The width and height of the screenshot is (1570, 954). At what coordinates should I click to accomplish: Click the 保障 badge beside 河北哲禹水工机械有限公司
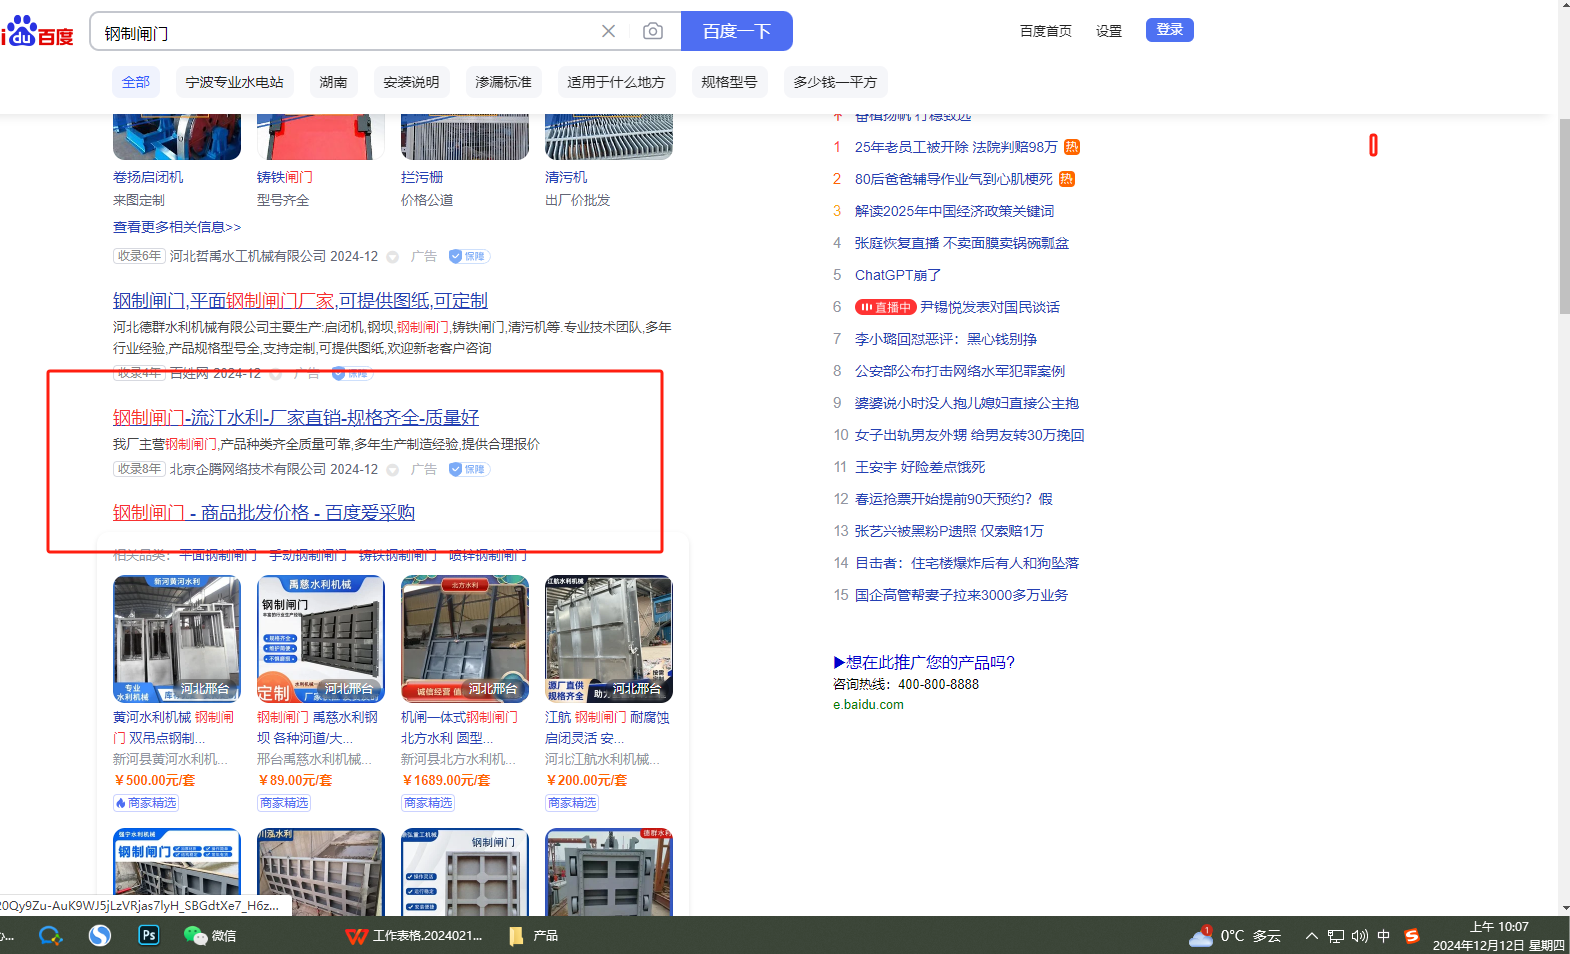(468, 256)
